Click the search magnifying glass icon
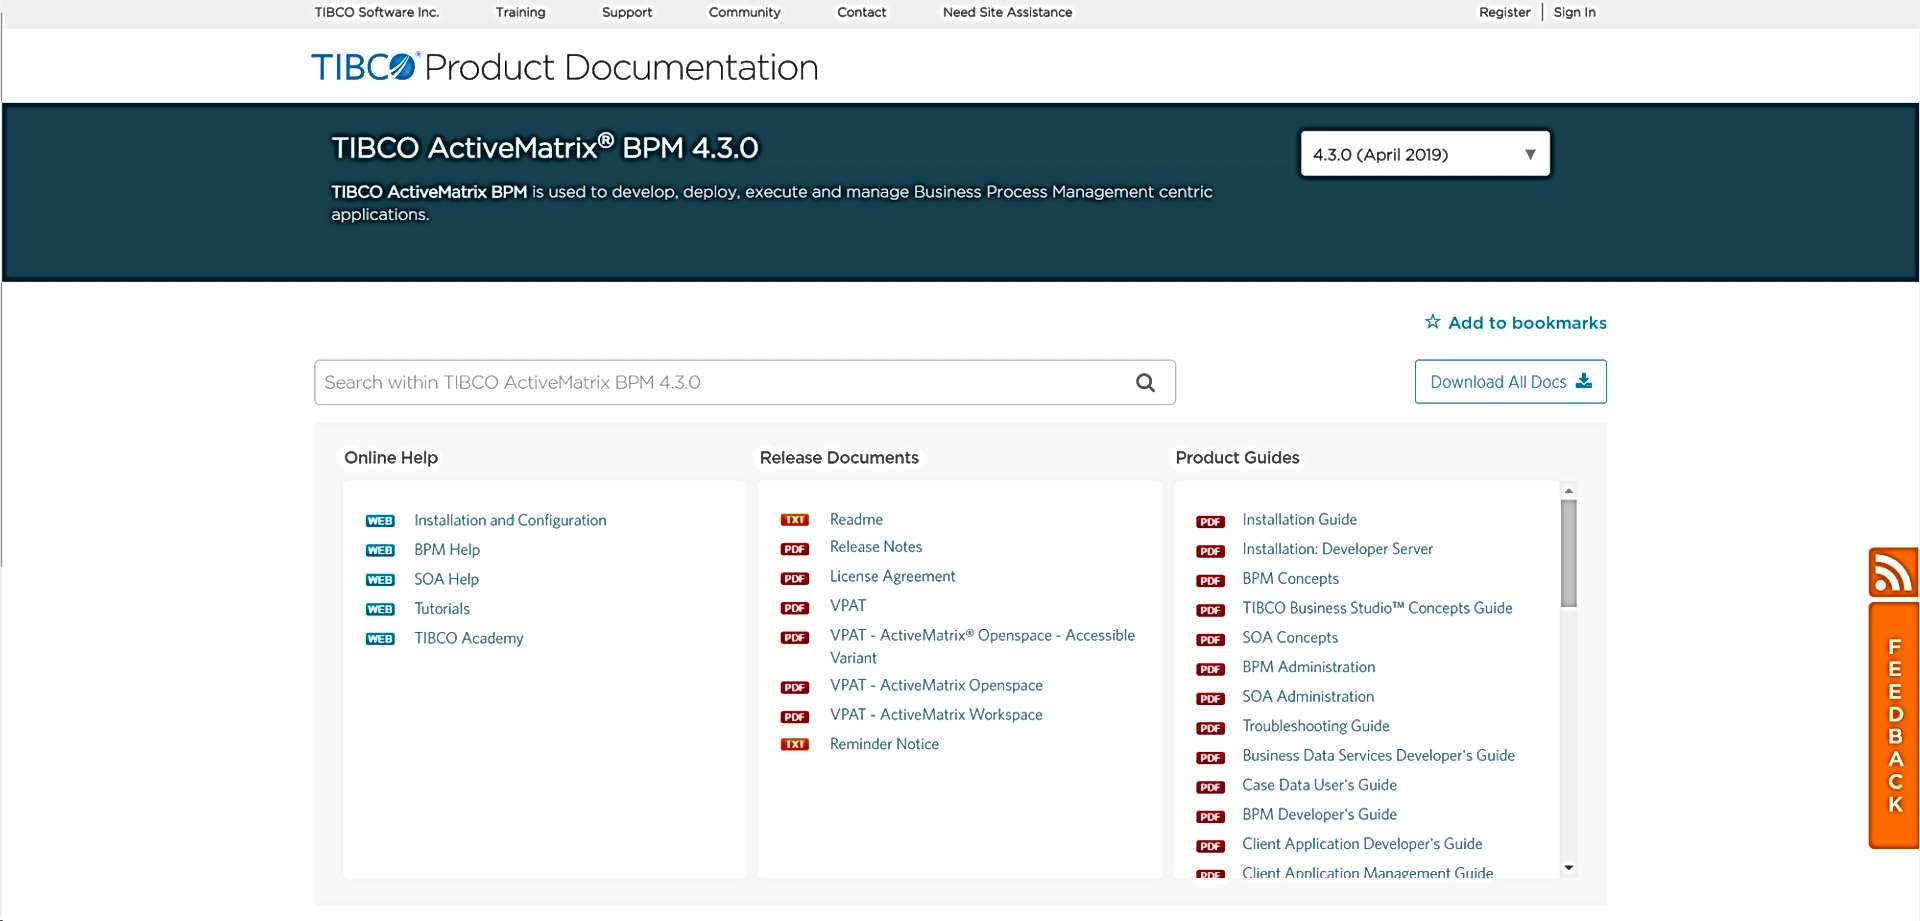The height and width of the screenshot is (921, 1920). pos(1144,382)
